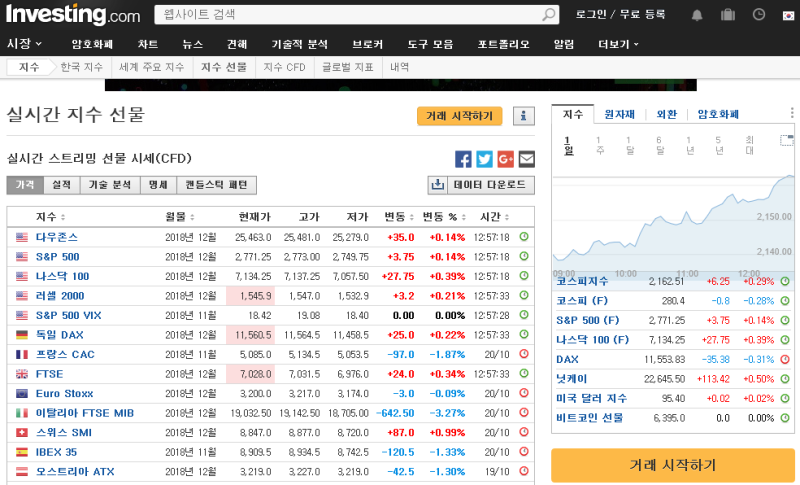Screen dimensions: 800x485
Task: Click large 거래 시작하기 button in sidebar
Action: (x=672, y=465)
